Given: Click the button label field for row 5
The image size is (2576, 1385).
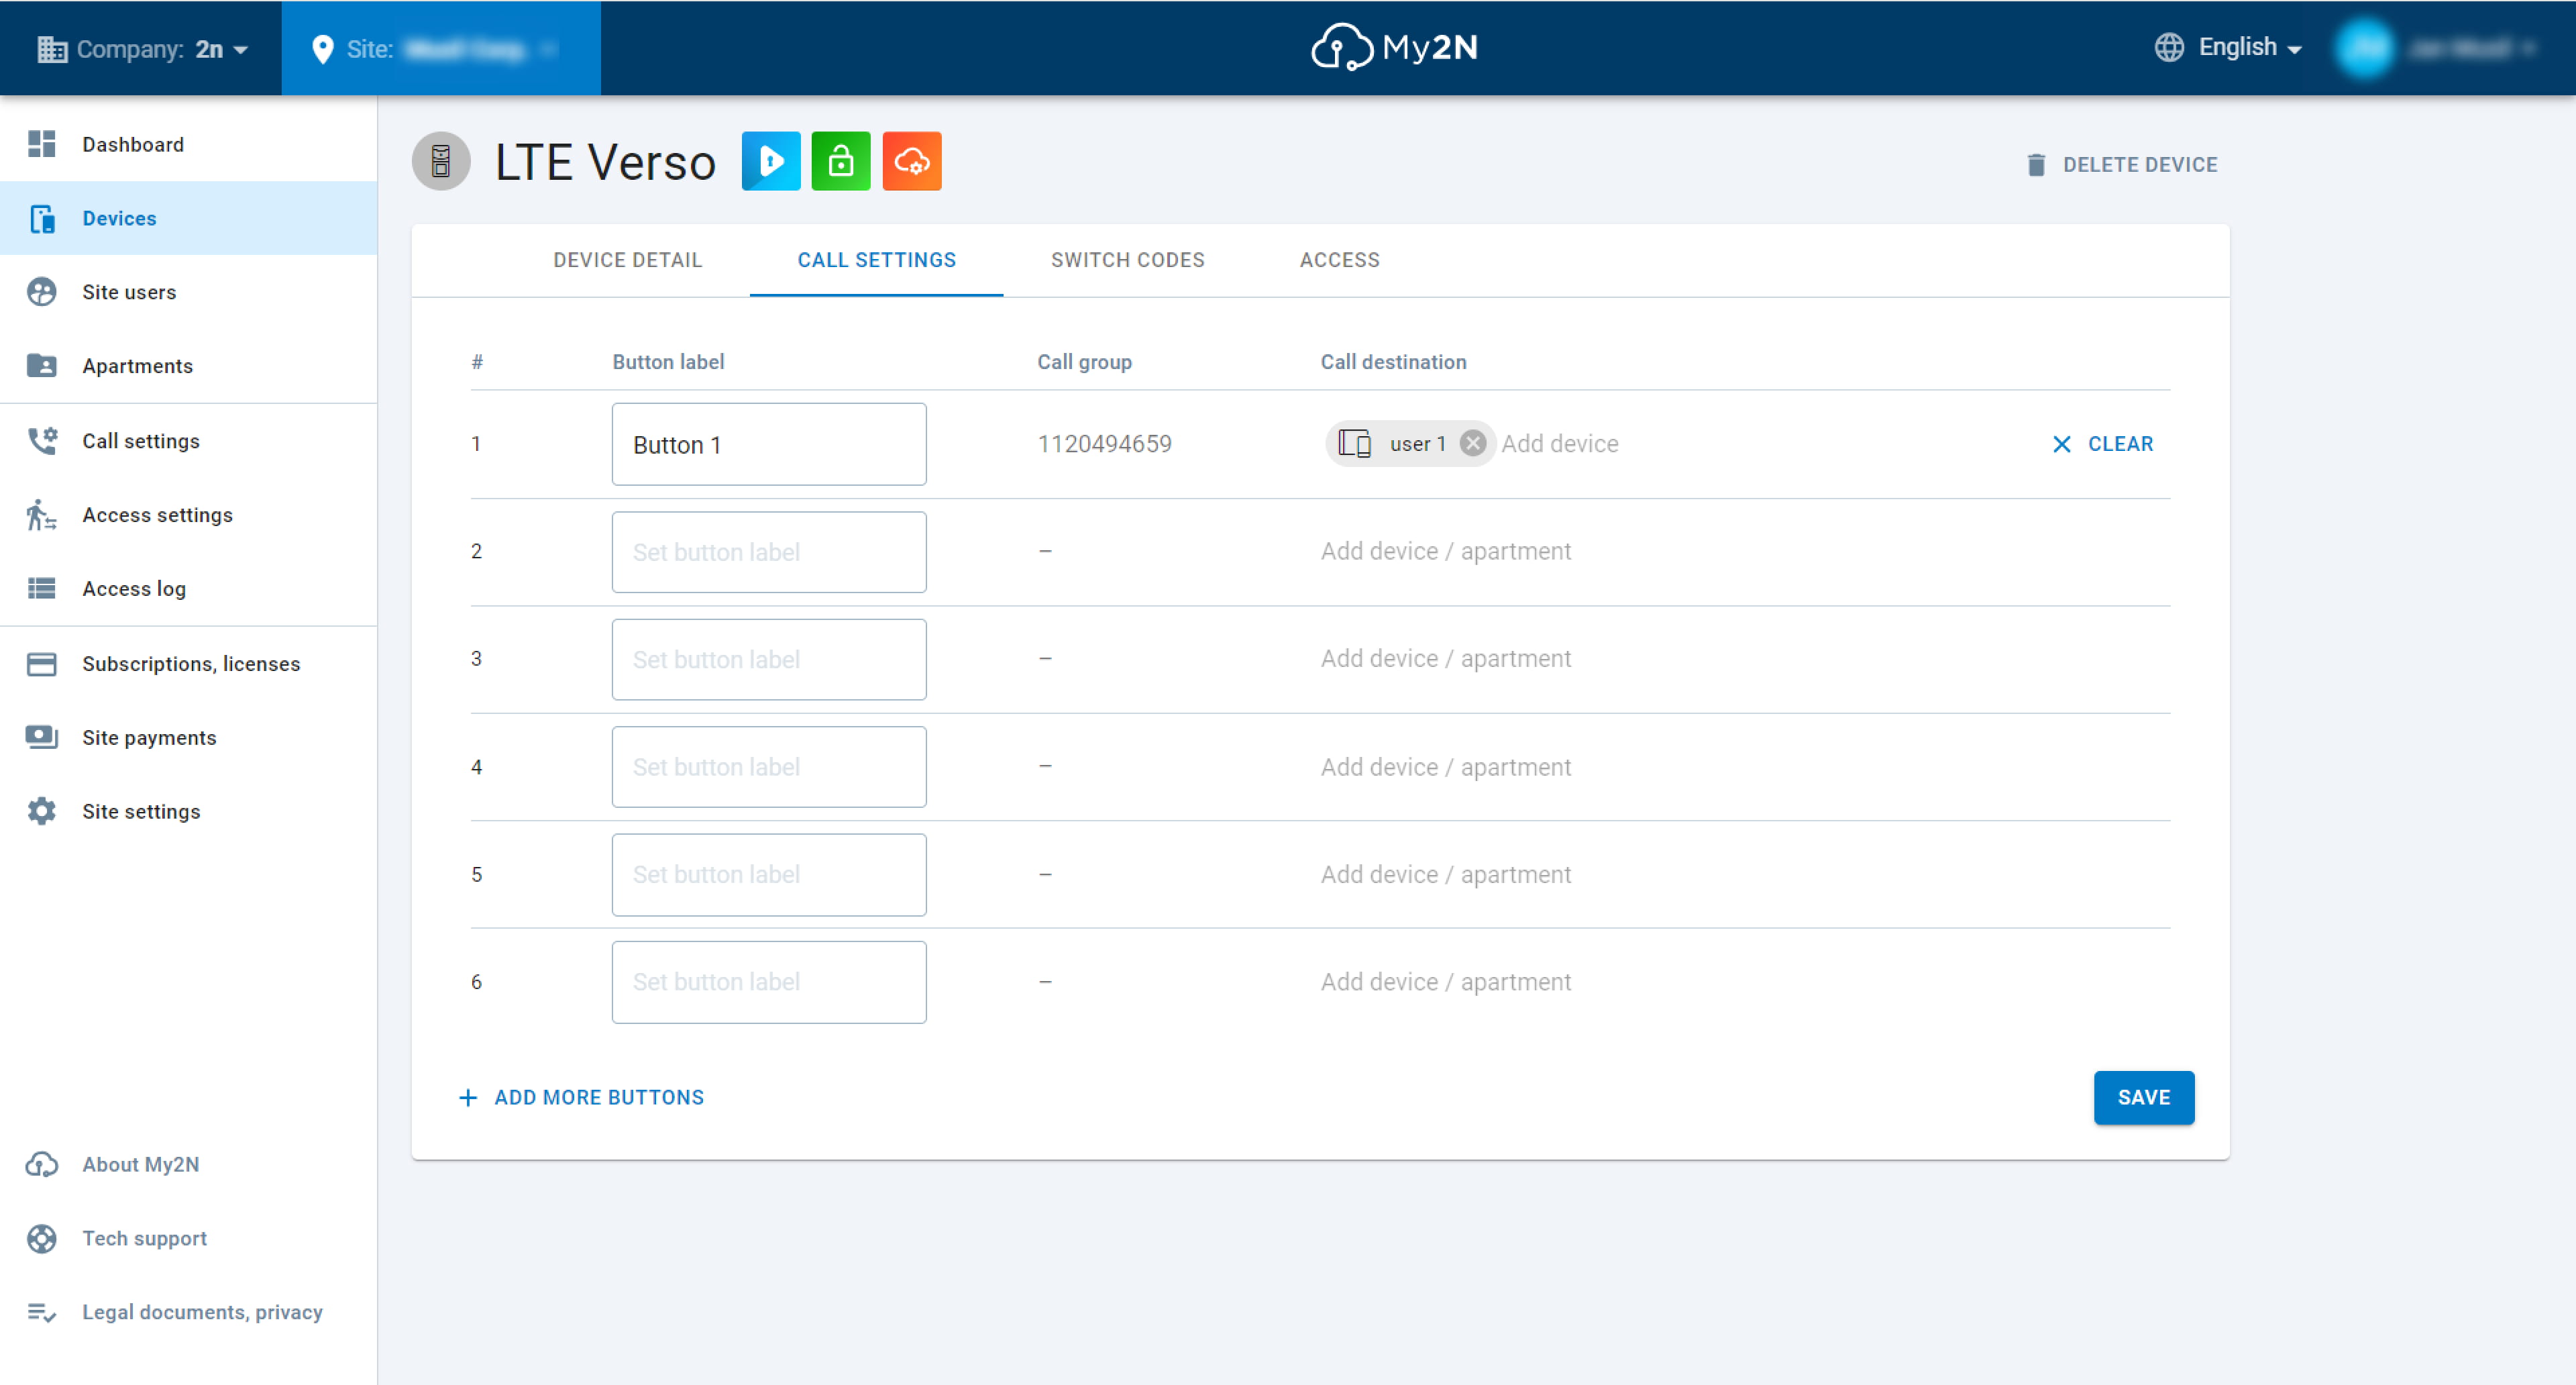Looking at the screenshot, I should click(769, 875).
